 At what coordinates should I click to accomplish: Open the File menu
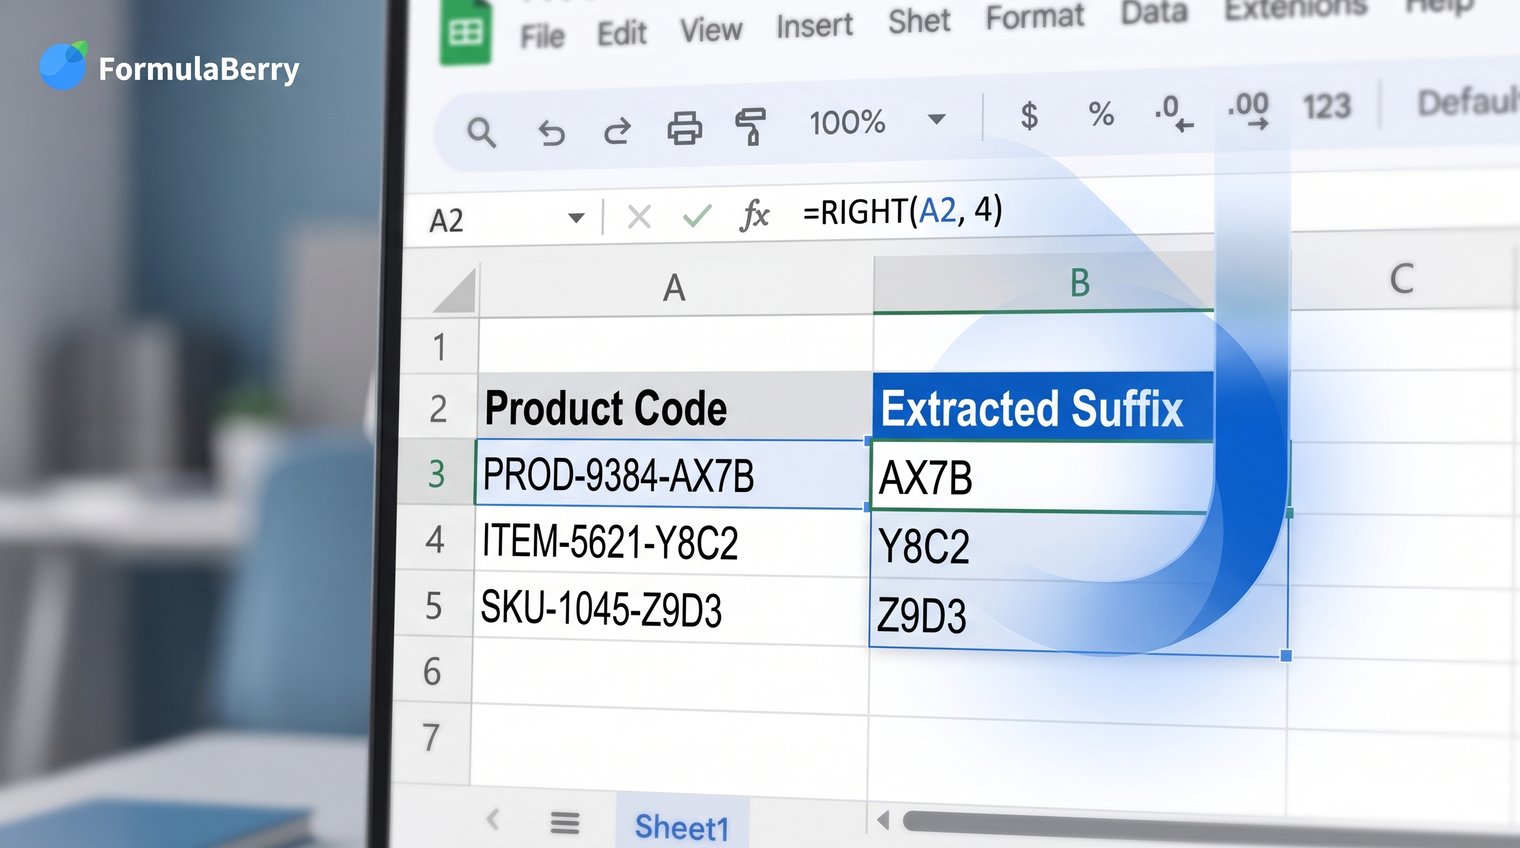point(542,37)
